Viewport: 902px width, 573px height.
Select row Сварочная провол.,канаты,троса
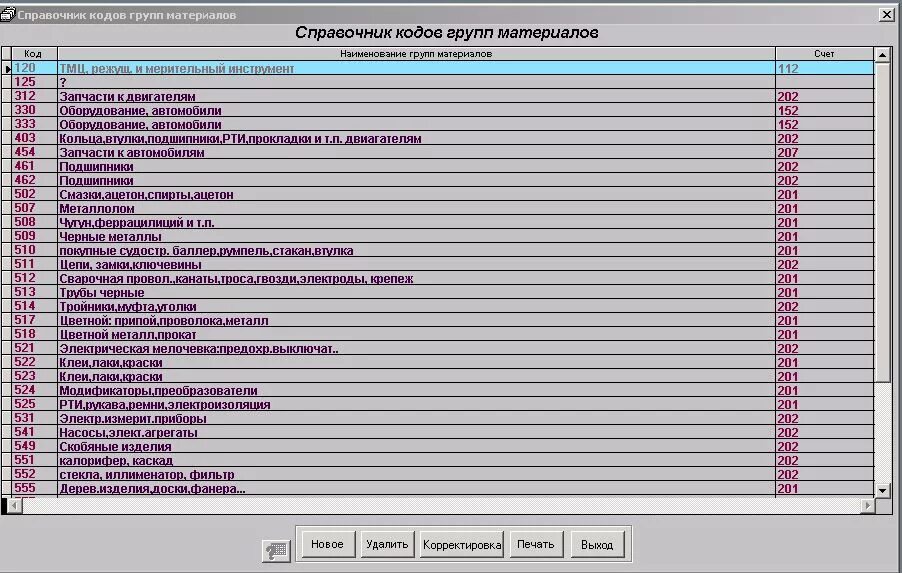click(442, 278)
